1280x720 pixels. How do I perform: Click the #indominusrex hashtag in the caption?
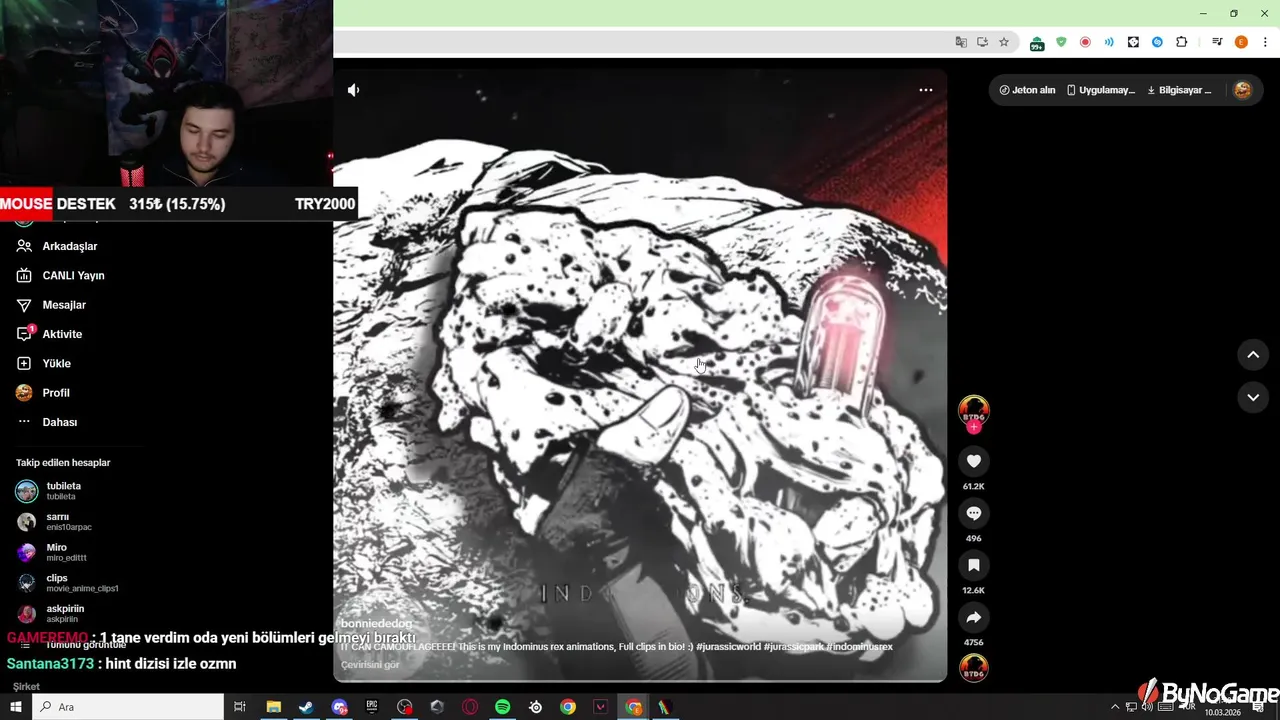(859, 647)
